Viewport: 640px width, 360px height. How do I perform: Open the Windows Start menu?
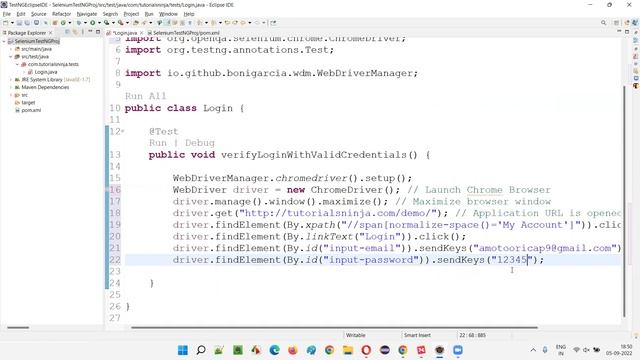183,350
